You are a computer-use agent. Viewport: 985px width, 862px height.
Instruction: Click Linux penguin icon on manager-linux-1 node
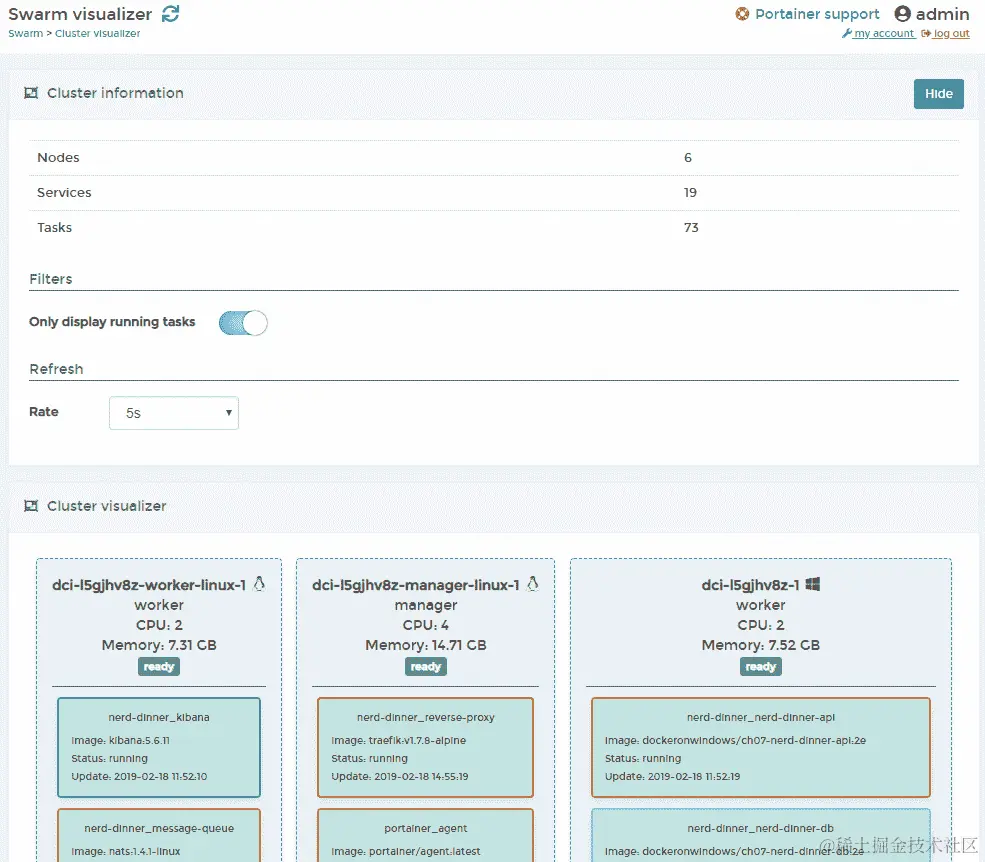[533, 584]
